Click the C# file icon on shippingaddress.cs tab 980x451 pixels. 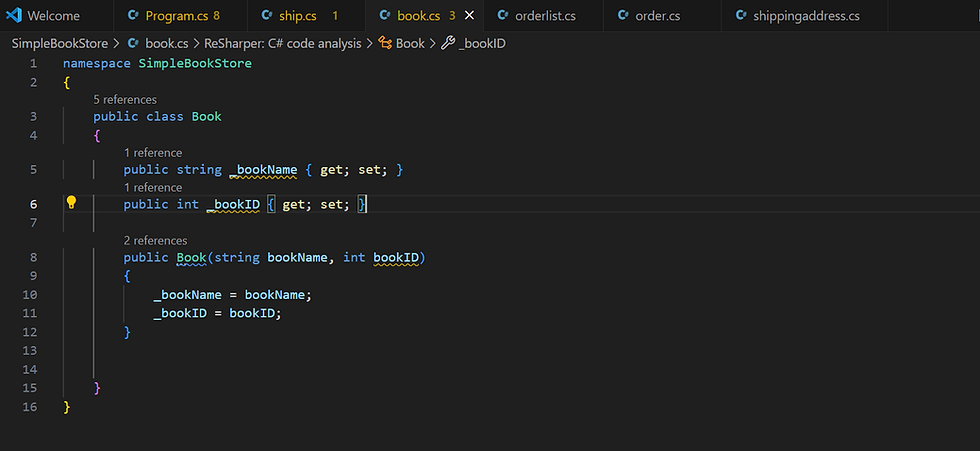point(741,16)
